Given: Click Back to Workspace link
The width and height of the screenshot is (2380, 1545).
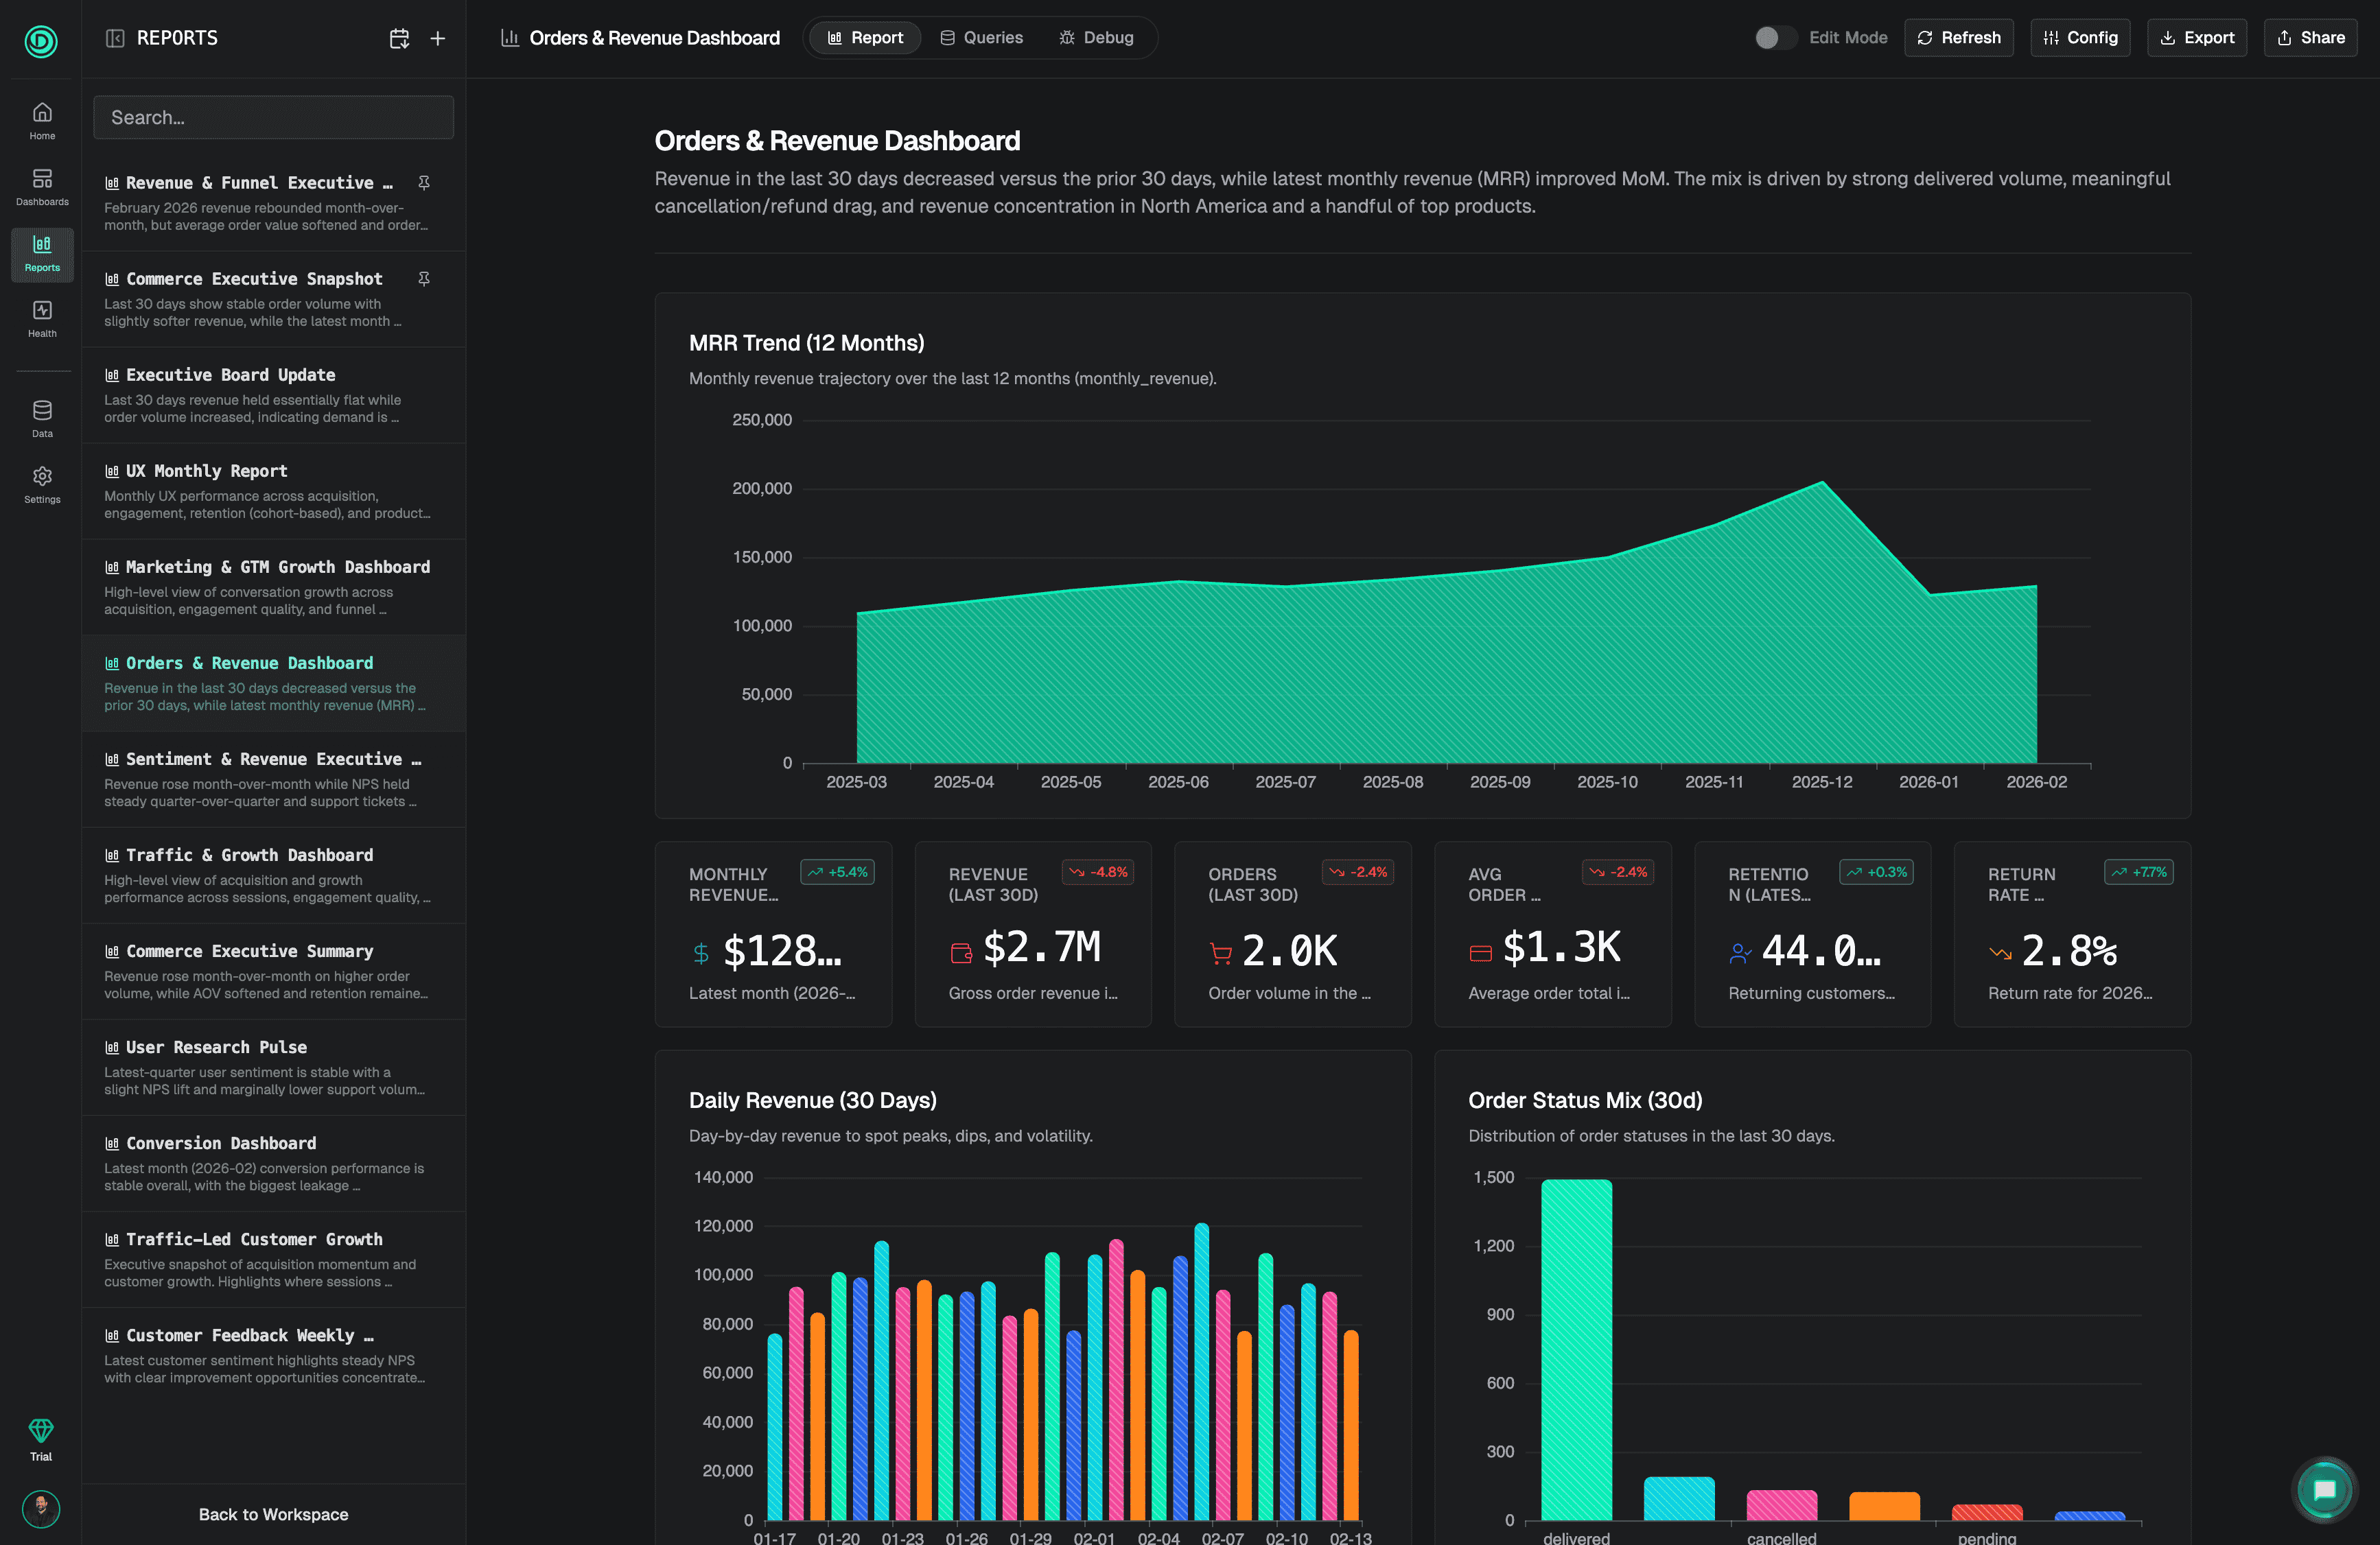Looking at the screenshot, I should (273, 1514).
